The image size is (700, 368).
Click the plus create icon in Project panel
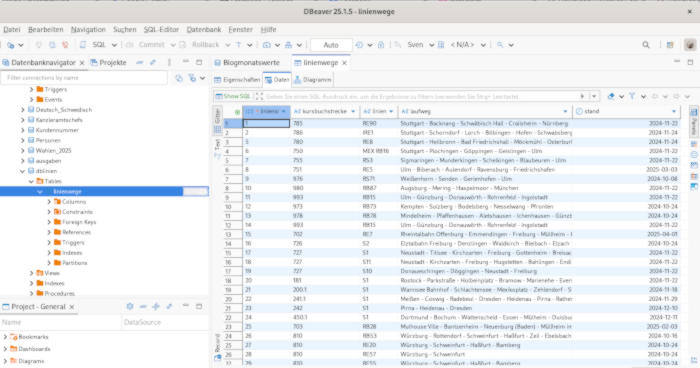click(x=156, y=306)
